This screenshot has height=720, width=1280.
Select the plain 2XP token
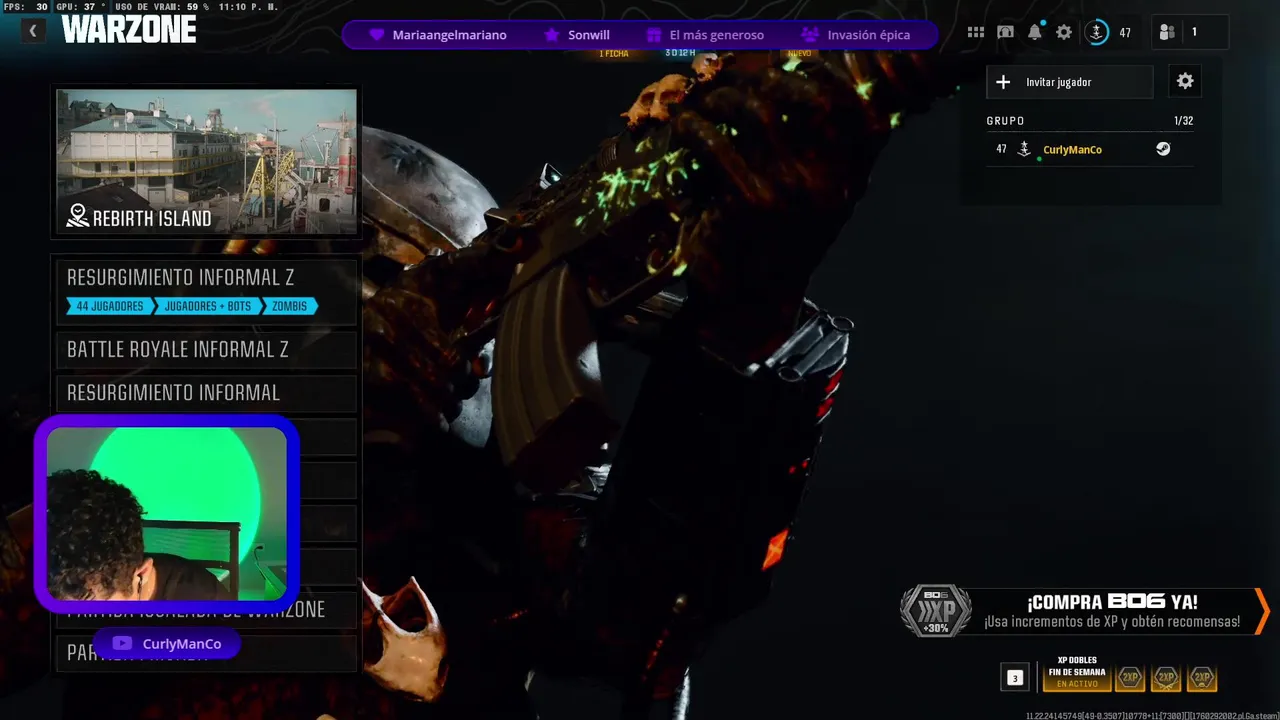1130,678
